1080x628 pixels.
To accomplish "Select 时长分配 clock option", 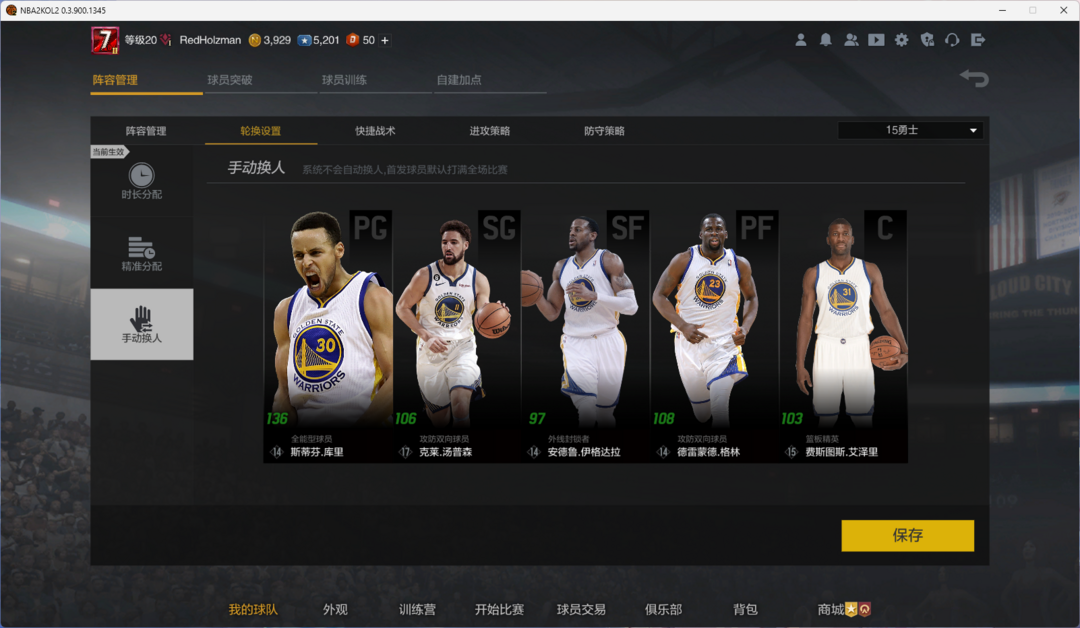I will 142,182.
